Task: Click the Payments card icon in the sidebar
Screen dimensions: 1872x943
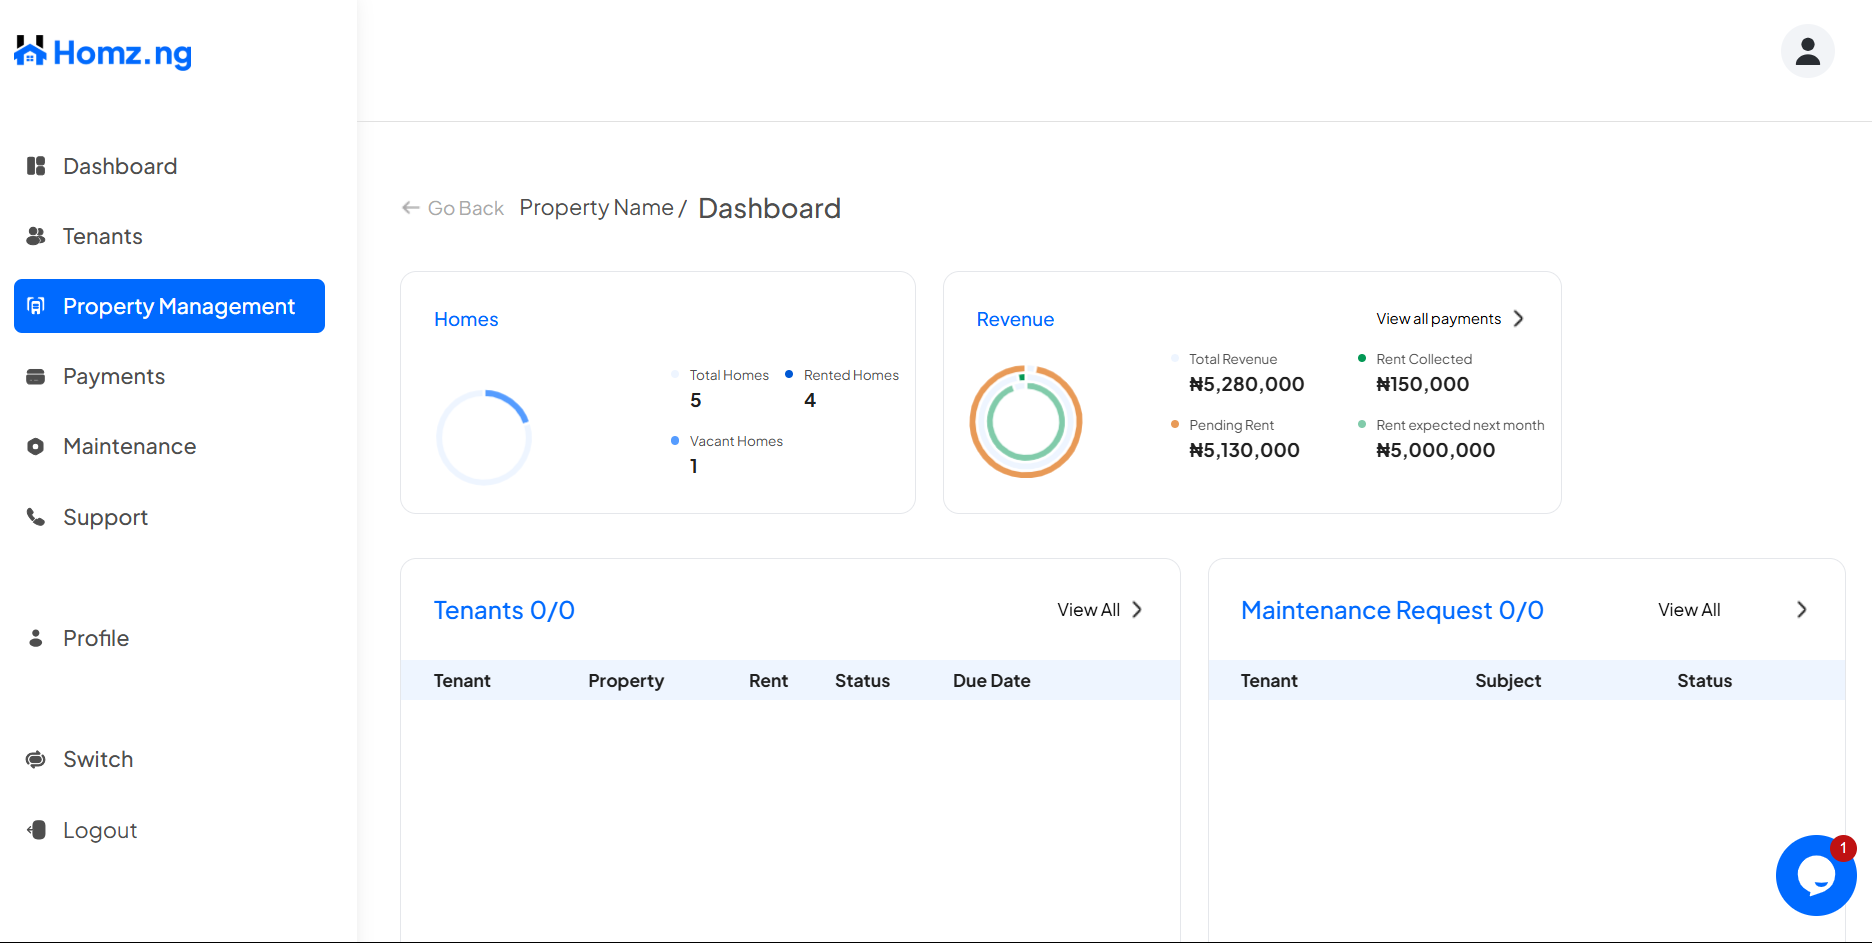Action: (x=36, y=377)
